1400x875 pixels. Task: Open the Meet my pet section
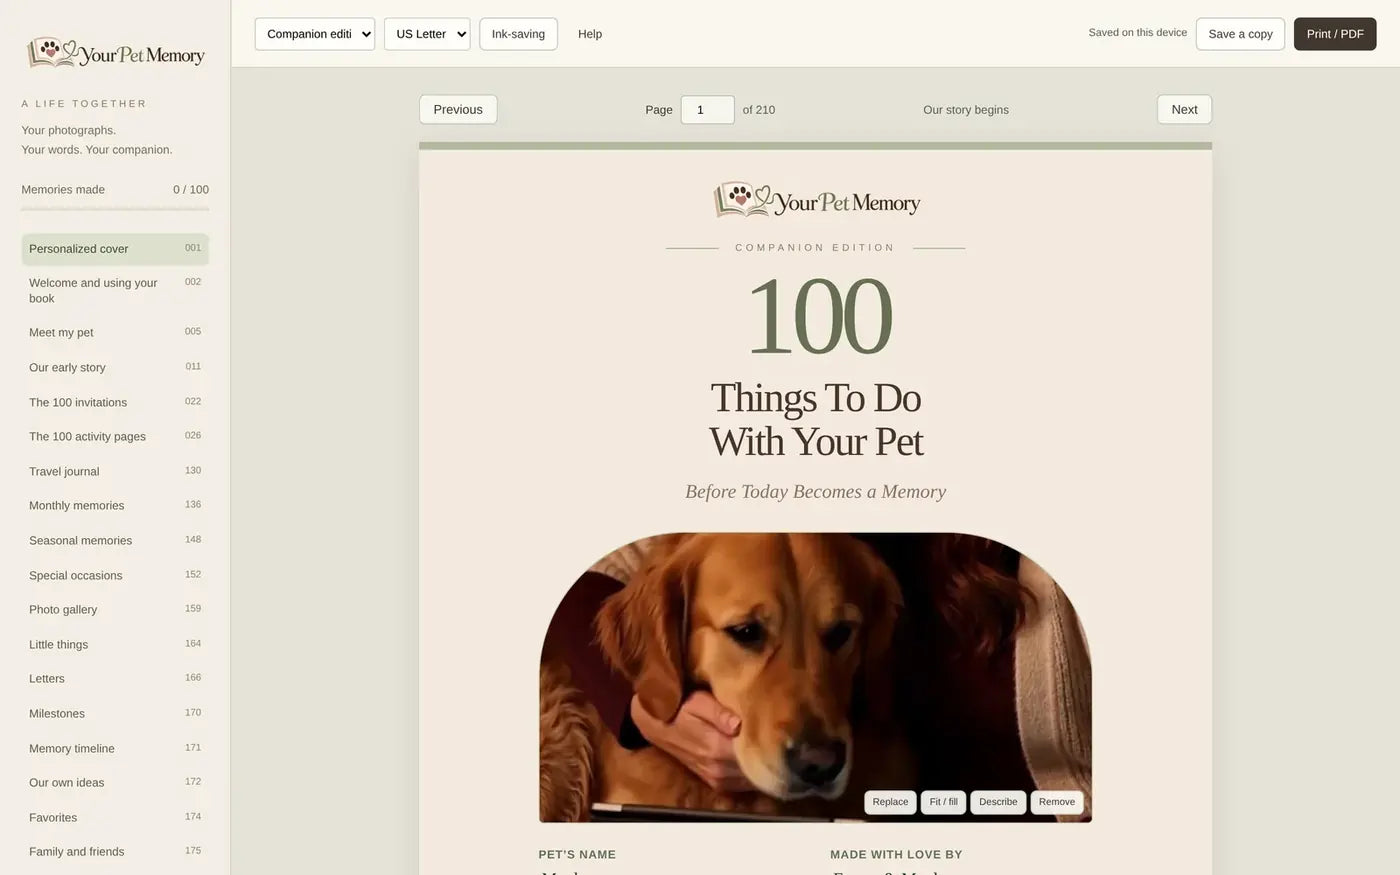(x=115, y=333)
